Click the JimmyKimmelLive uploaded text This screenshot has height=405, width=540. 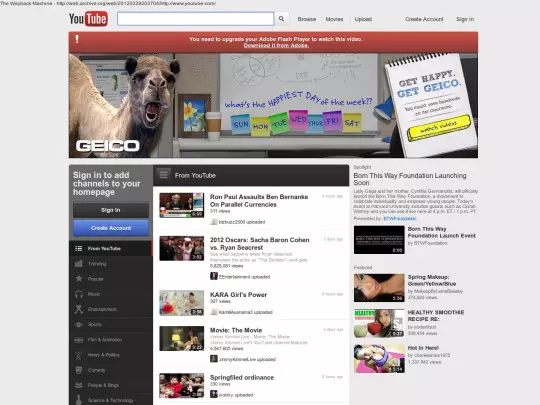(247, 359)
